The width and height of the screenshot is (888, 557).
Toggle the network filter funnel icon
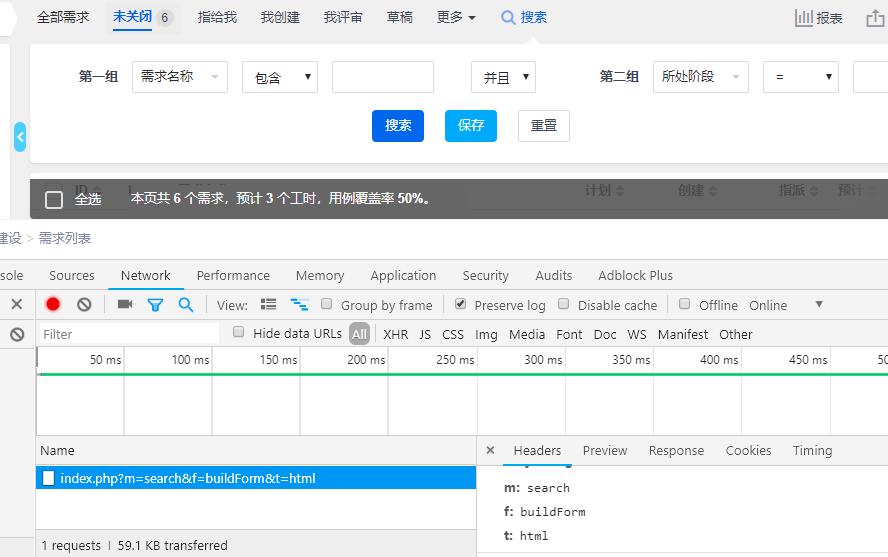click(155, 305)
